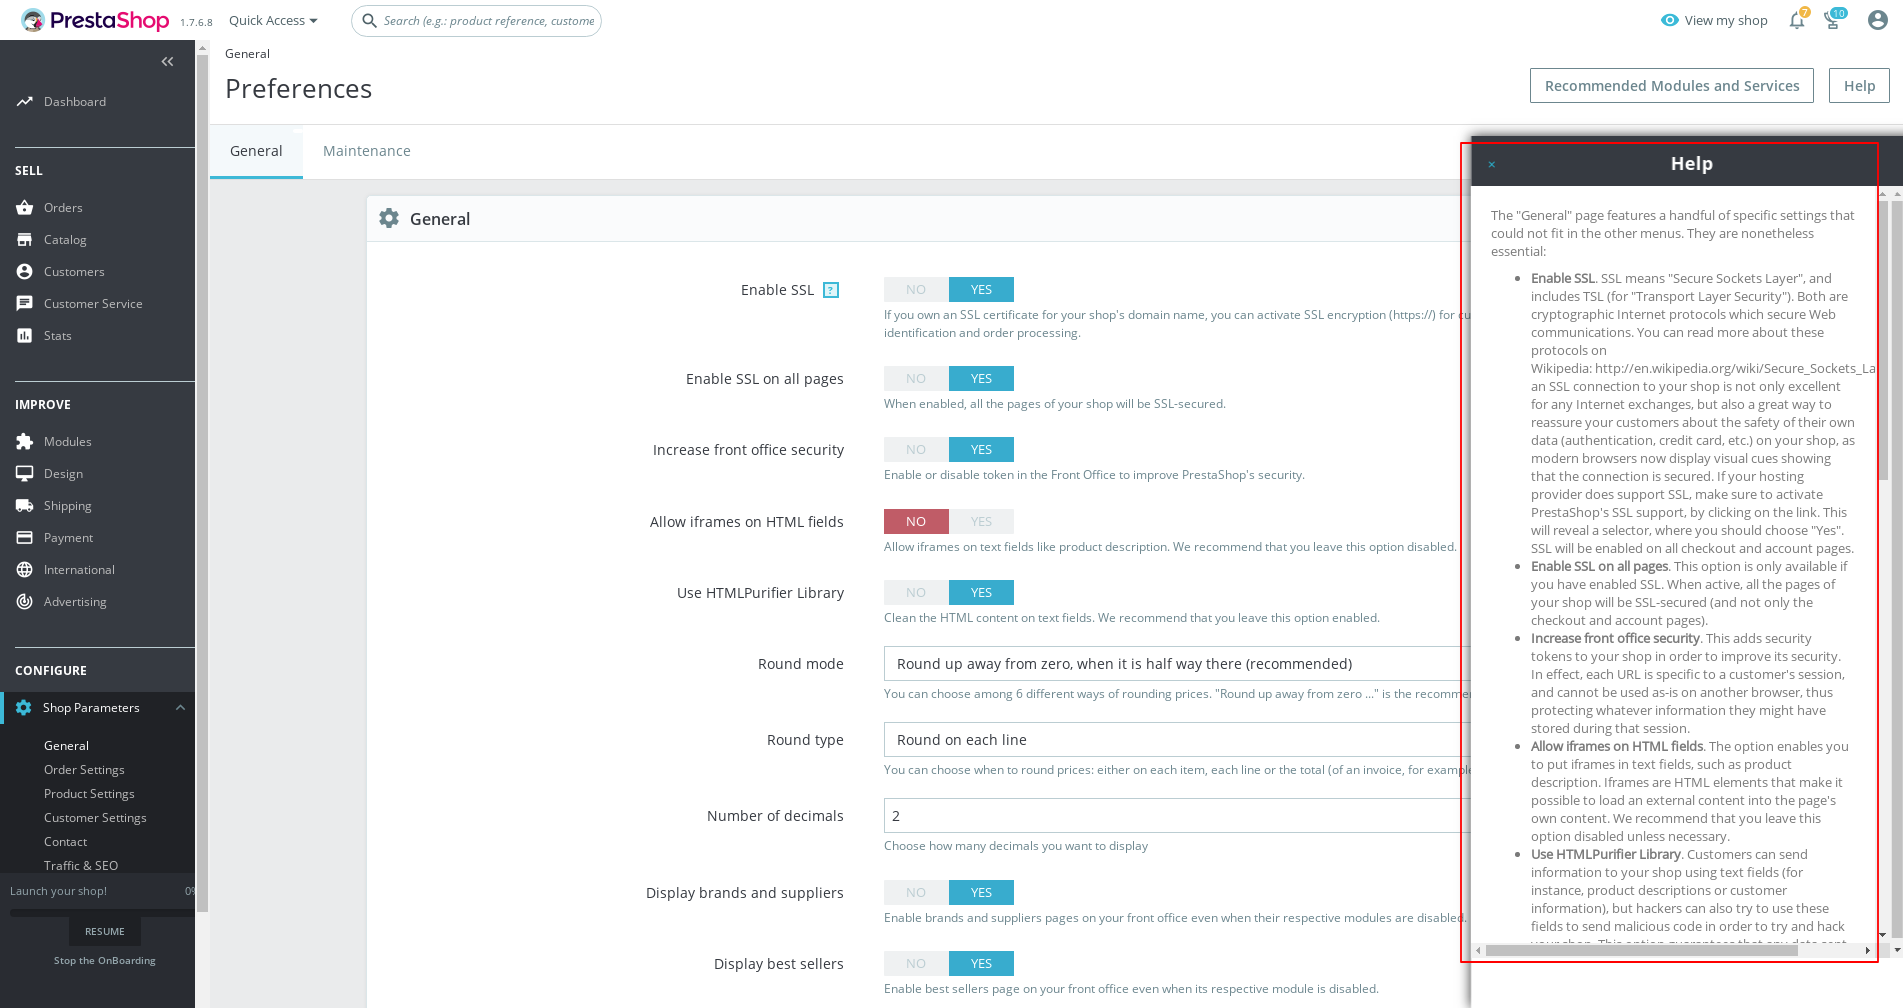
Task: Open Product Settings submenu item
Action: click(89, 794)
